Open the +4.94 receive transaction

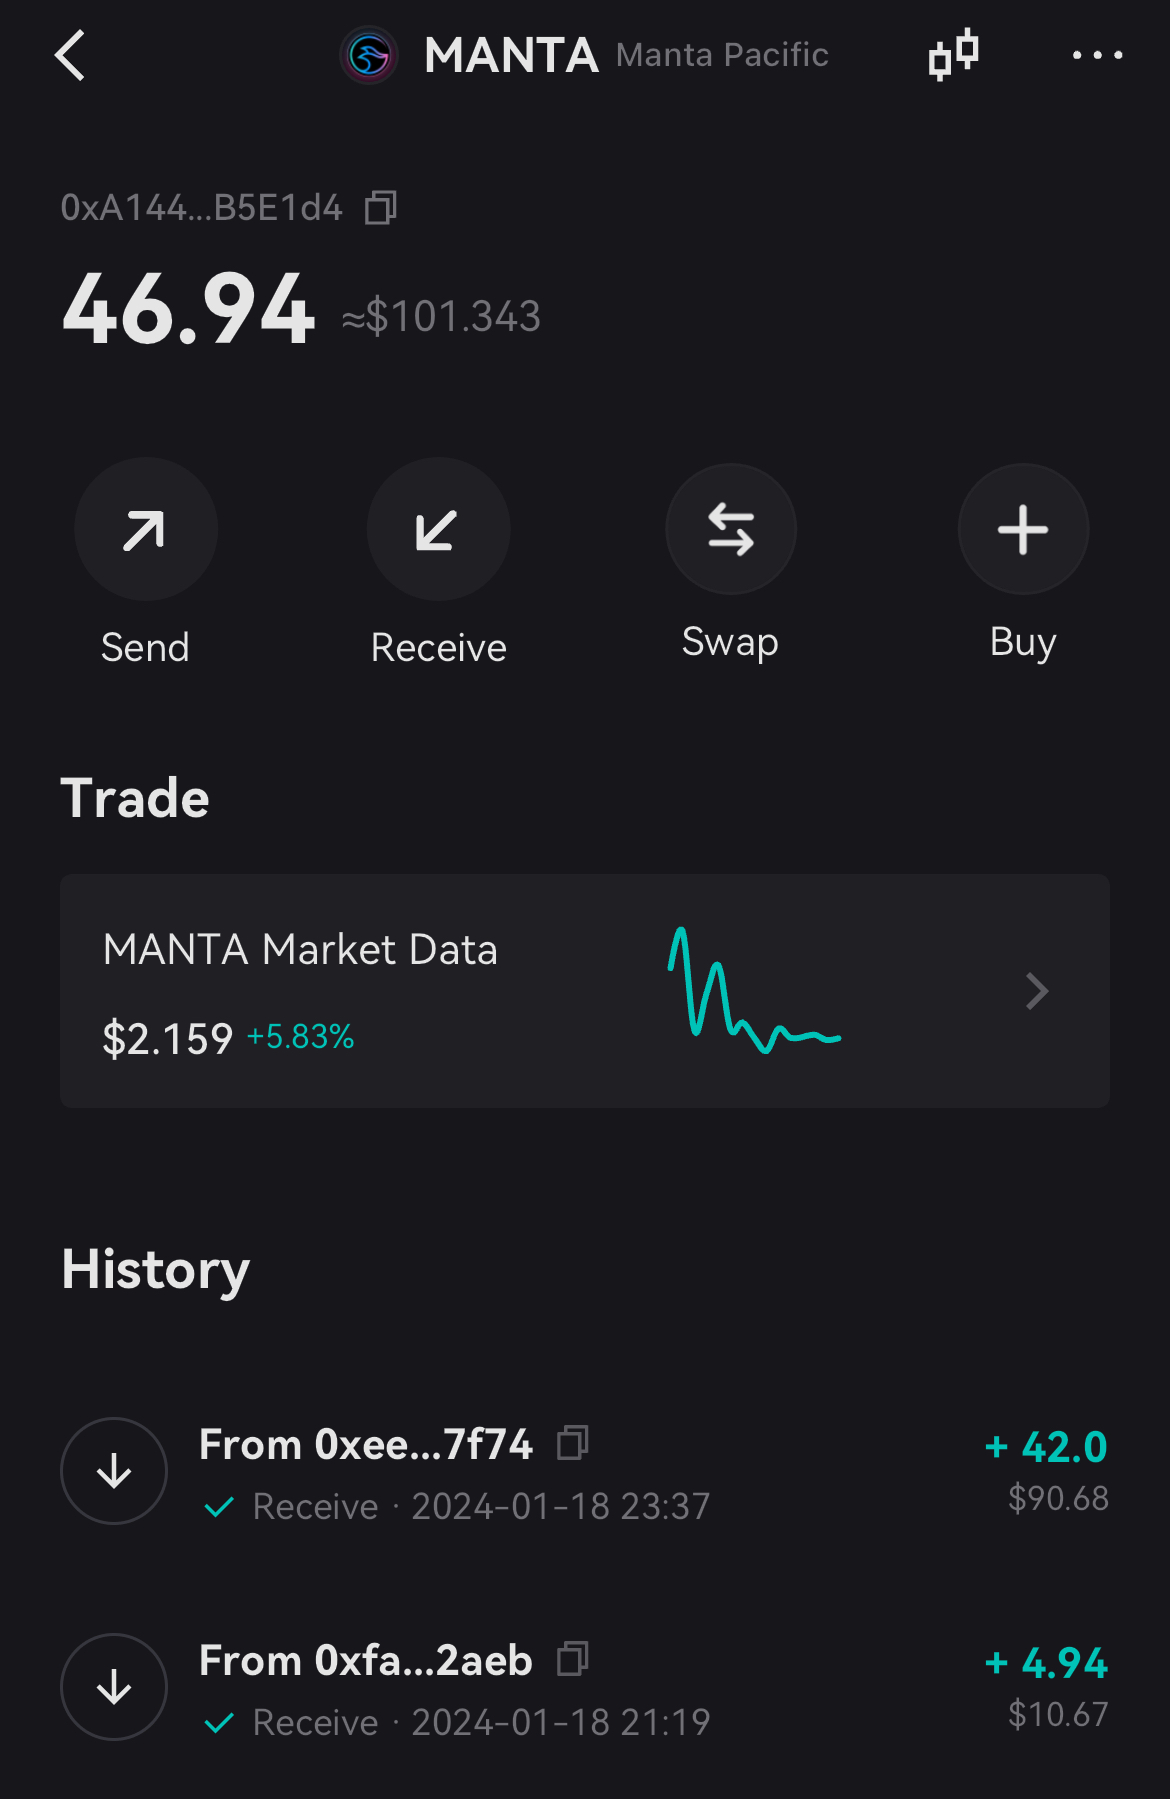pyautogui.click(x=585, y=1688)
